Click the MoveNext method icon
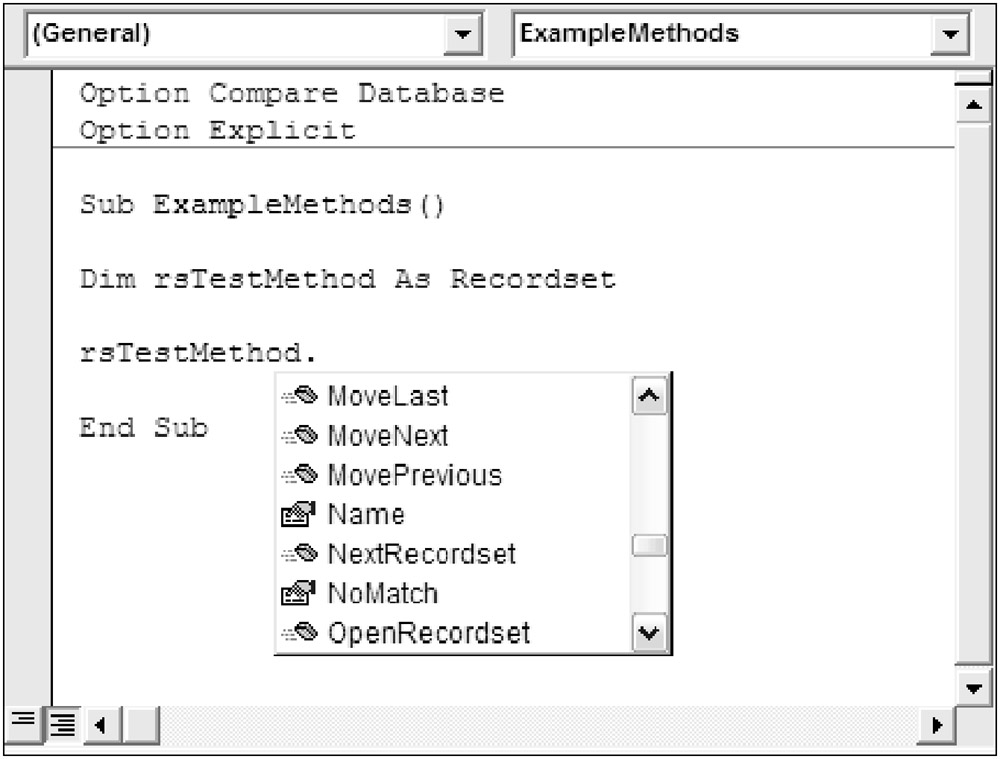Image resolution: width=1000 pixels, height=759 pixels. tap(299, 437)
